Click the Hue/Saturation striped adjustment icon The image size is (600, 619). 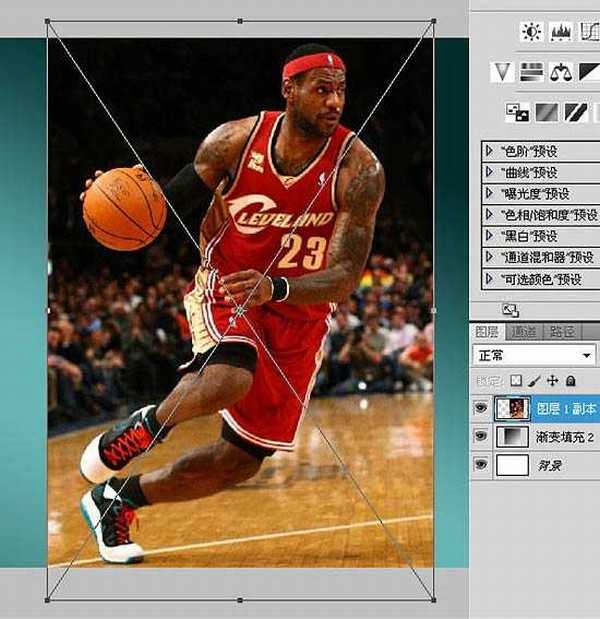click(x=531, y=72)
